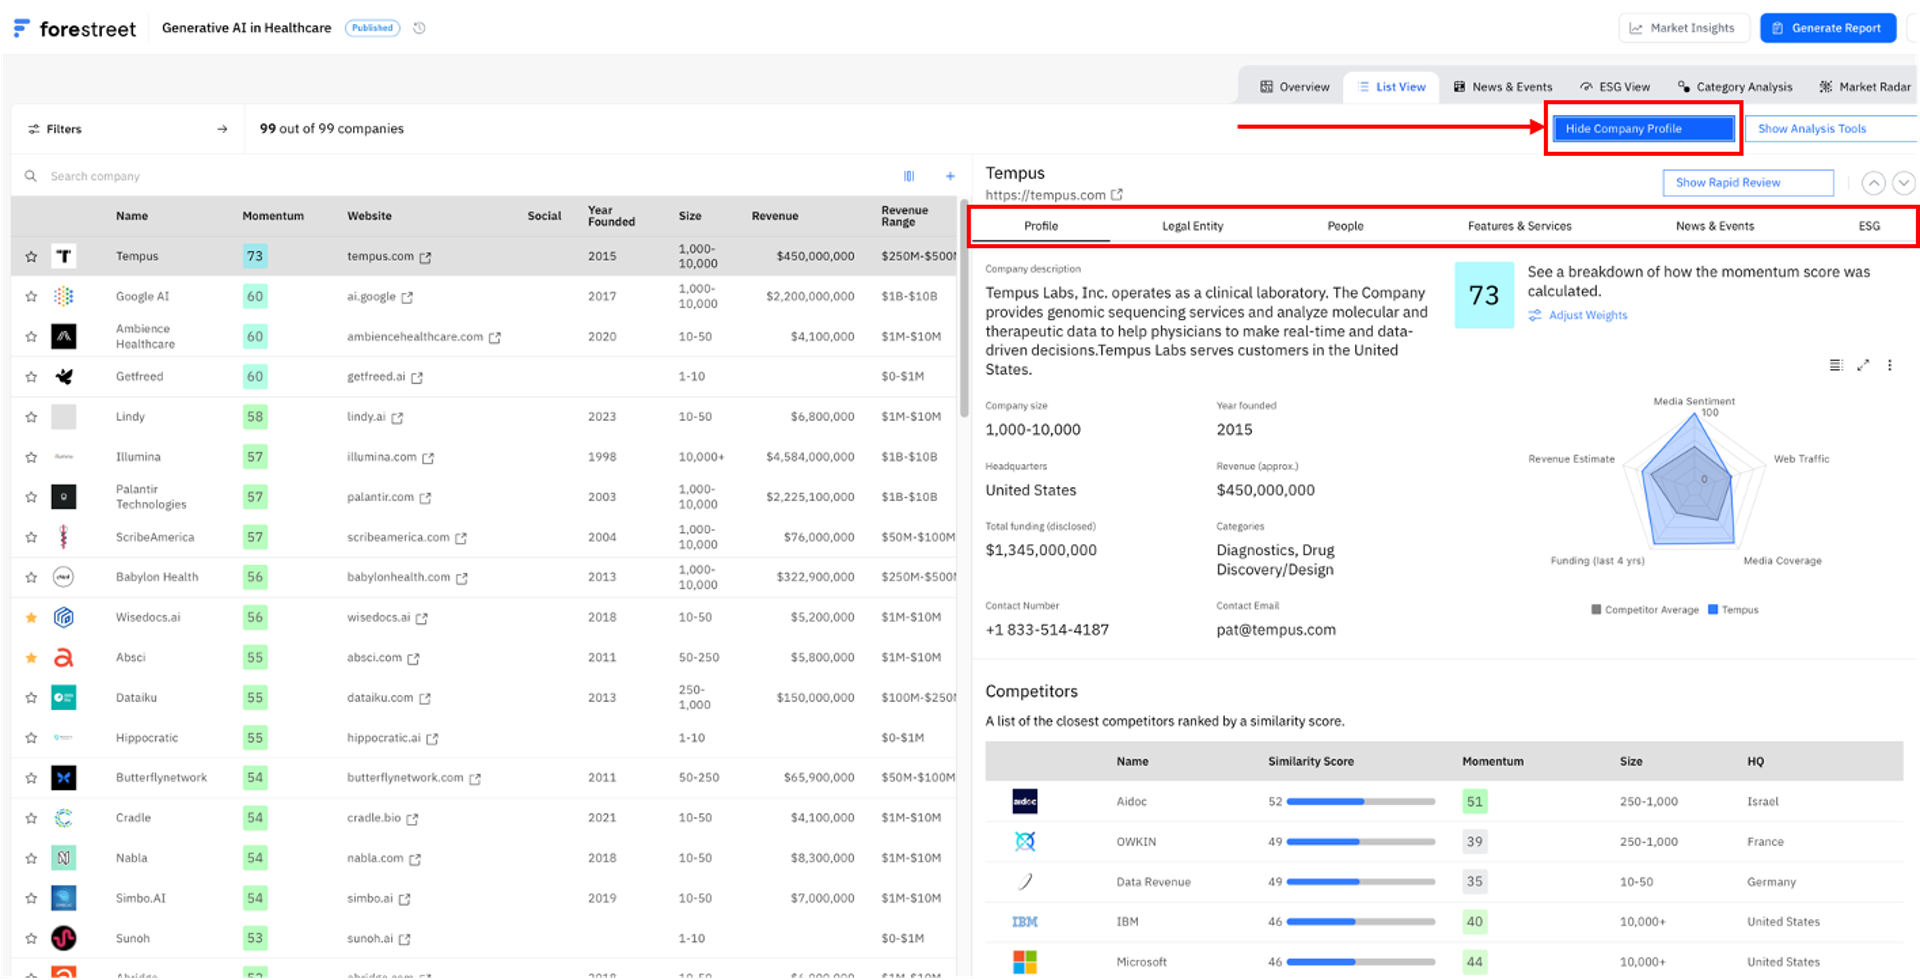Open the Features & Services profile tab

[x=1519, y=226]
